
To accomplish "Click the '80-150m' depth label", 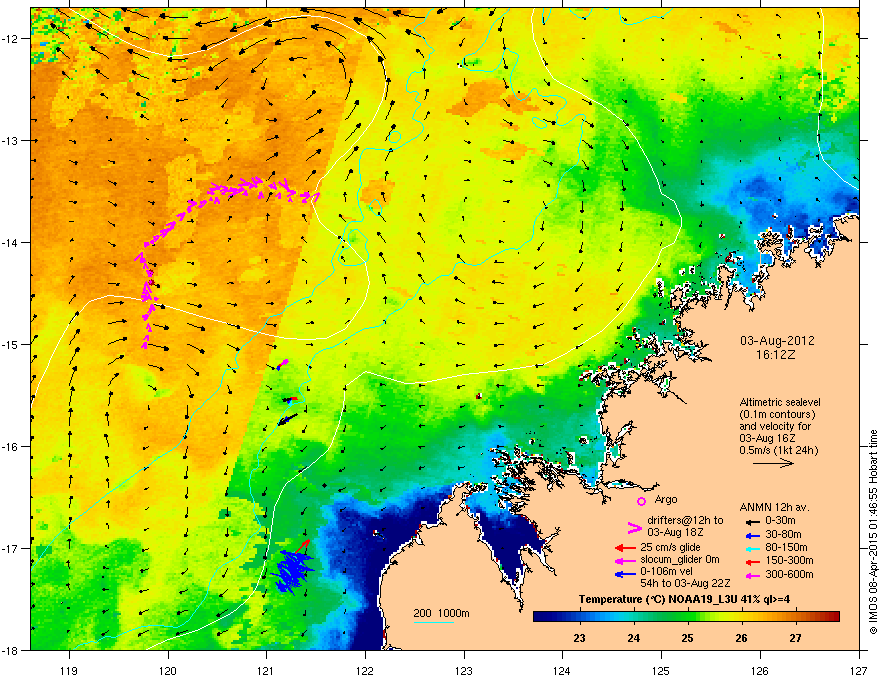I will click(786, 548).
